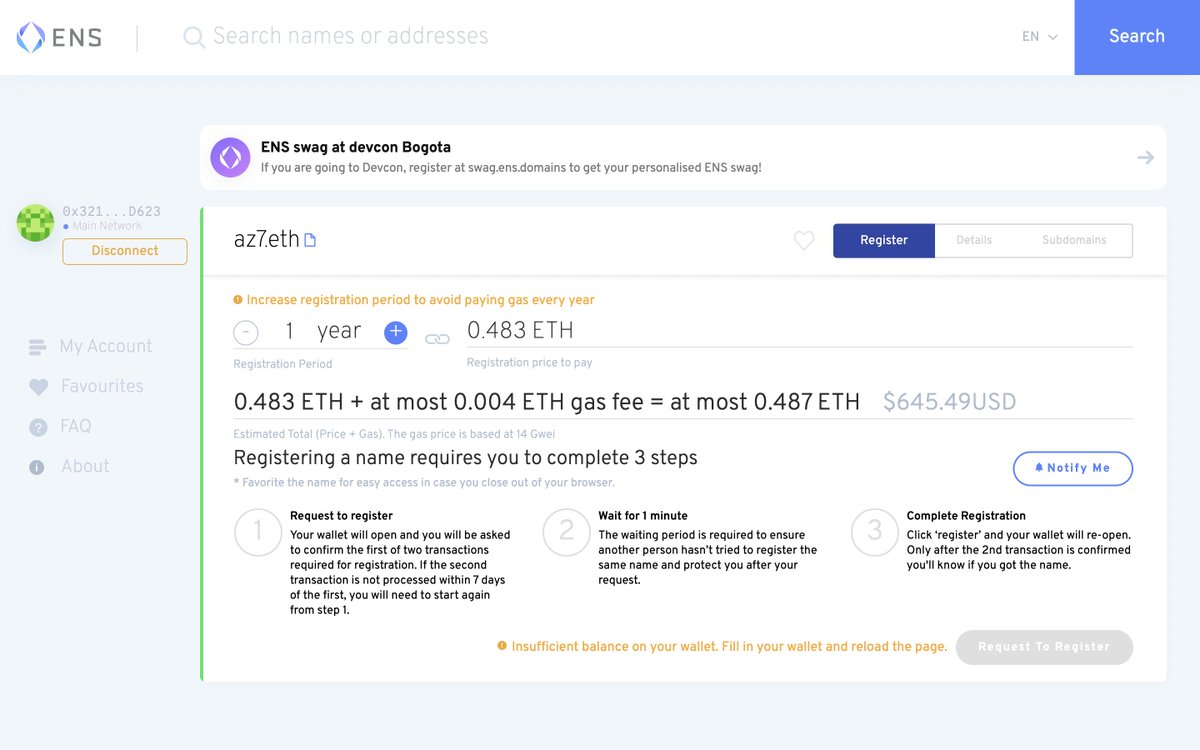Increase registration period with plus button
This screenshot has width=1200, height=750.
tap(396, 333)
